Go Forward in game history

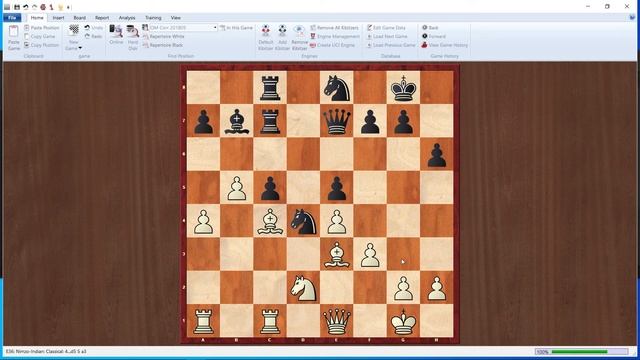point(433,36)
